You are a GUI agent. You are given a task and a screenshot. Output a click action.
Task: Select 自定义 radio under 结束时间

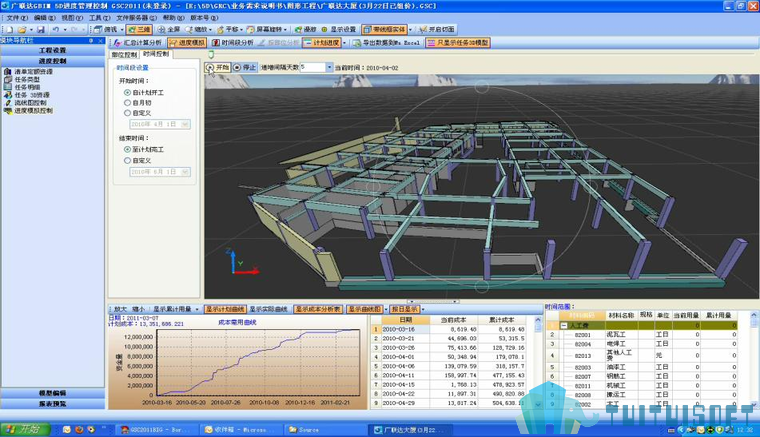127,160
